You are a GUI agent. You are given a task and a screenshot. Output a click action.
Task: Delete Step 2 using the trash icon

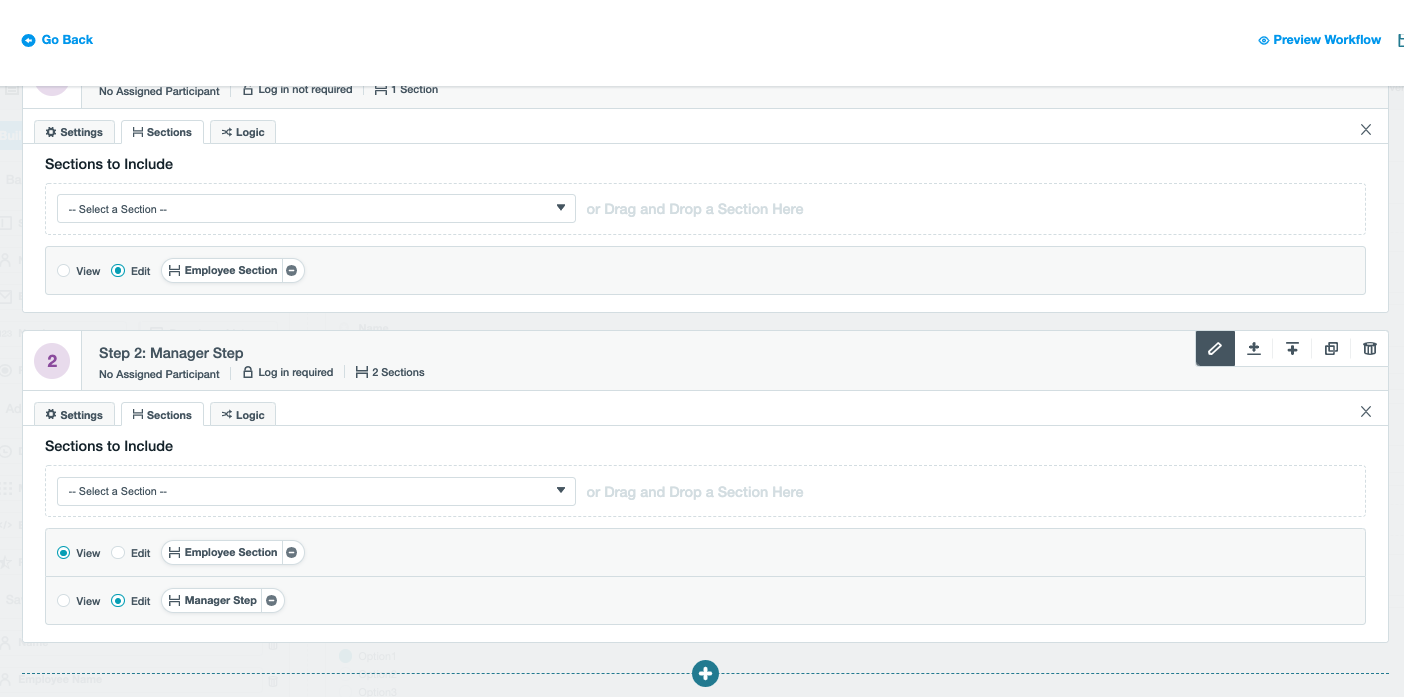(x=1369, y=349)
